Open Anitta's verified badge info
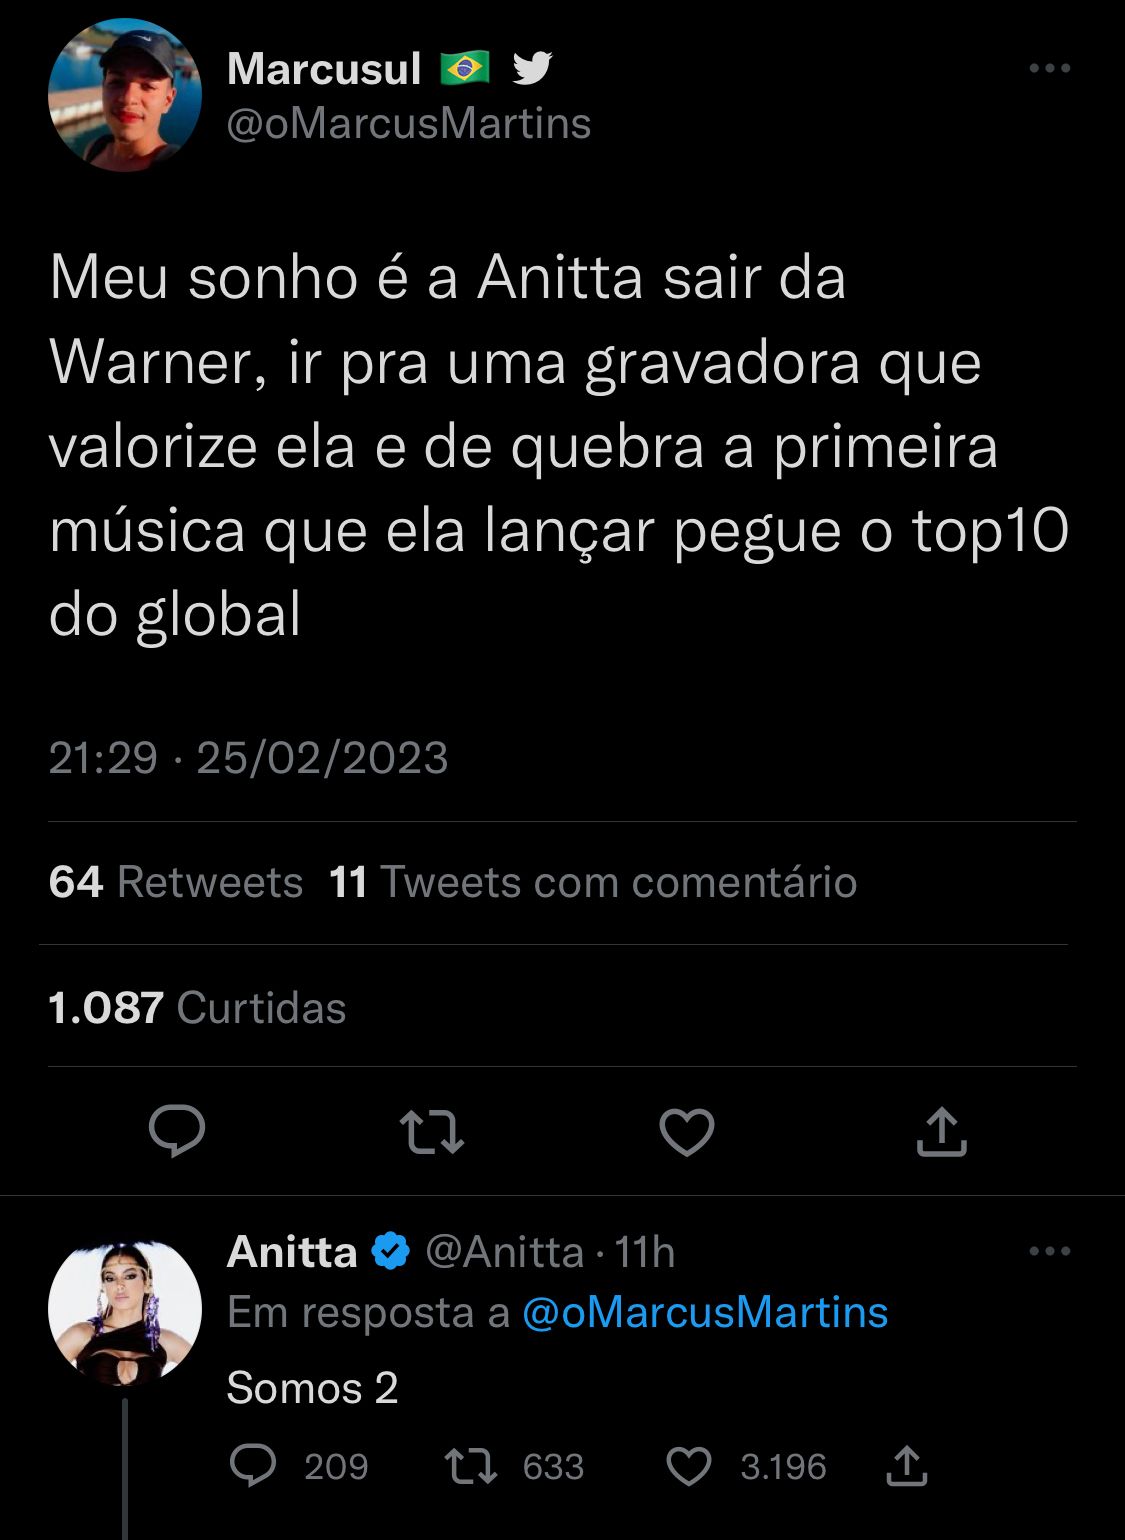 tap(390, 1251)
